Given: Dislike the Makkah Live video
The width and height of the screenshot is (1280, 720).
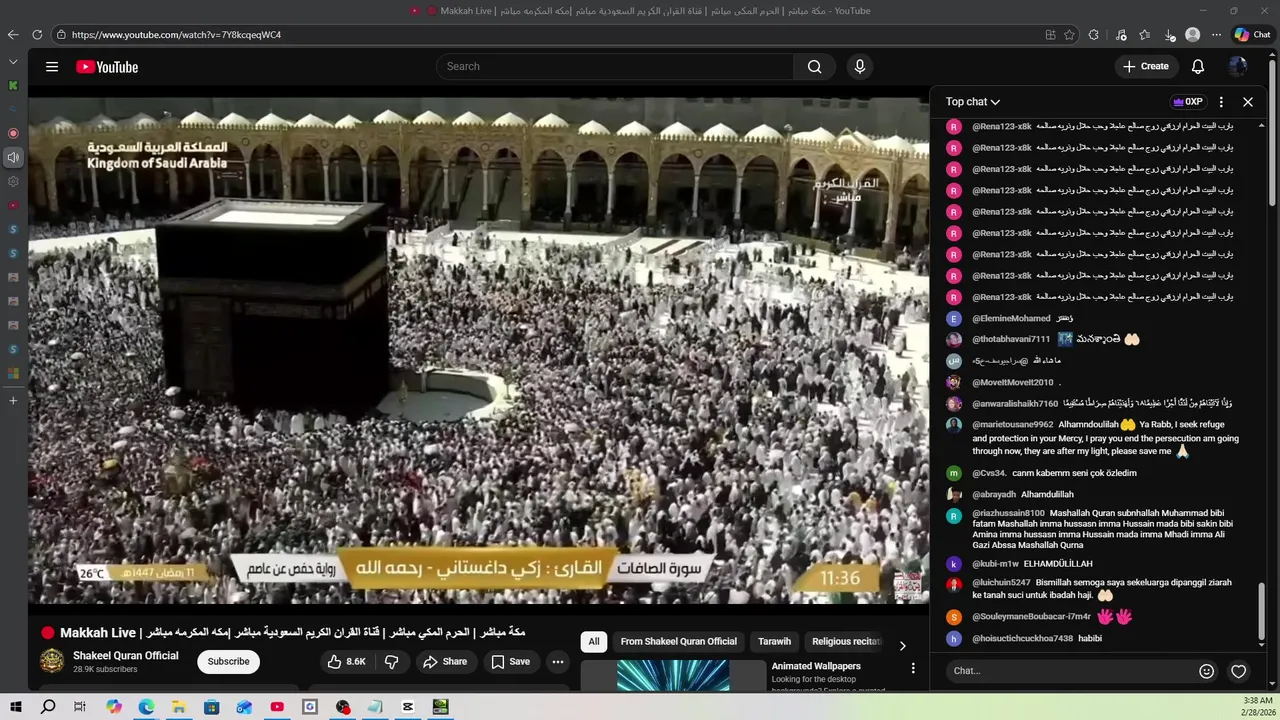Looking at the screenshot, I should [391, 661].
